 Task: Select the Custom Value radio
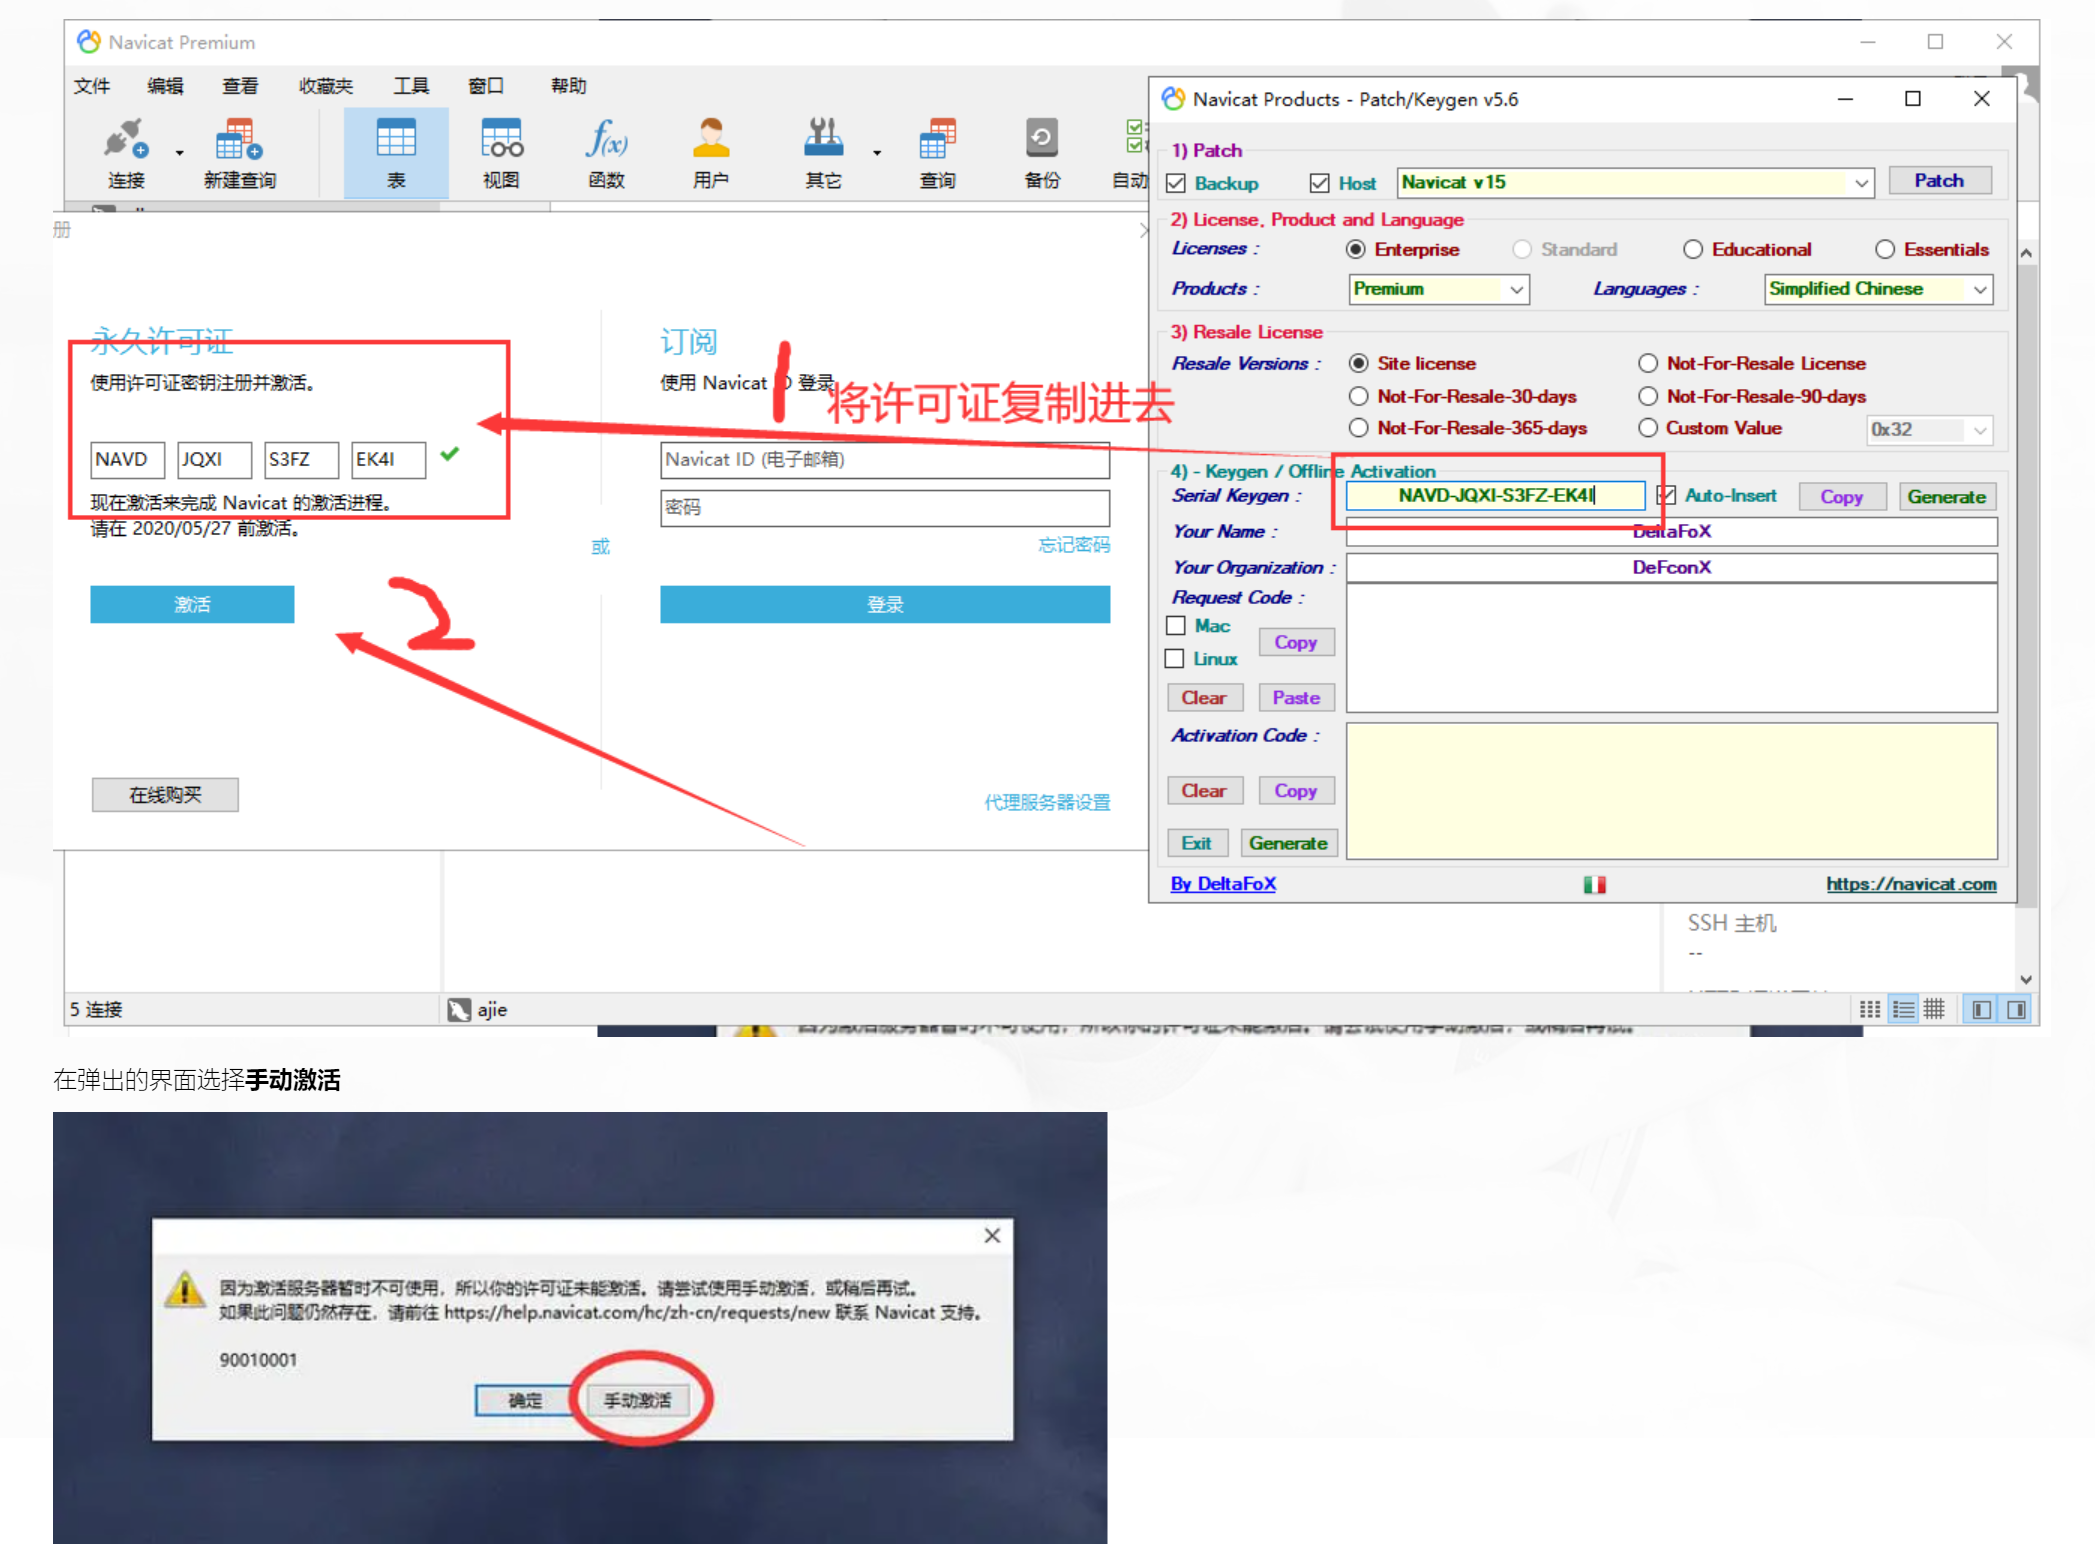point(1647,428)
